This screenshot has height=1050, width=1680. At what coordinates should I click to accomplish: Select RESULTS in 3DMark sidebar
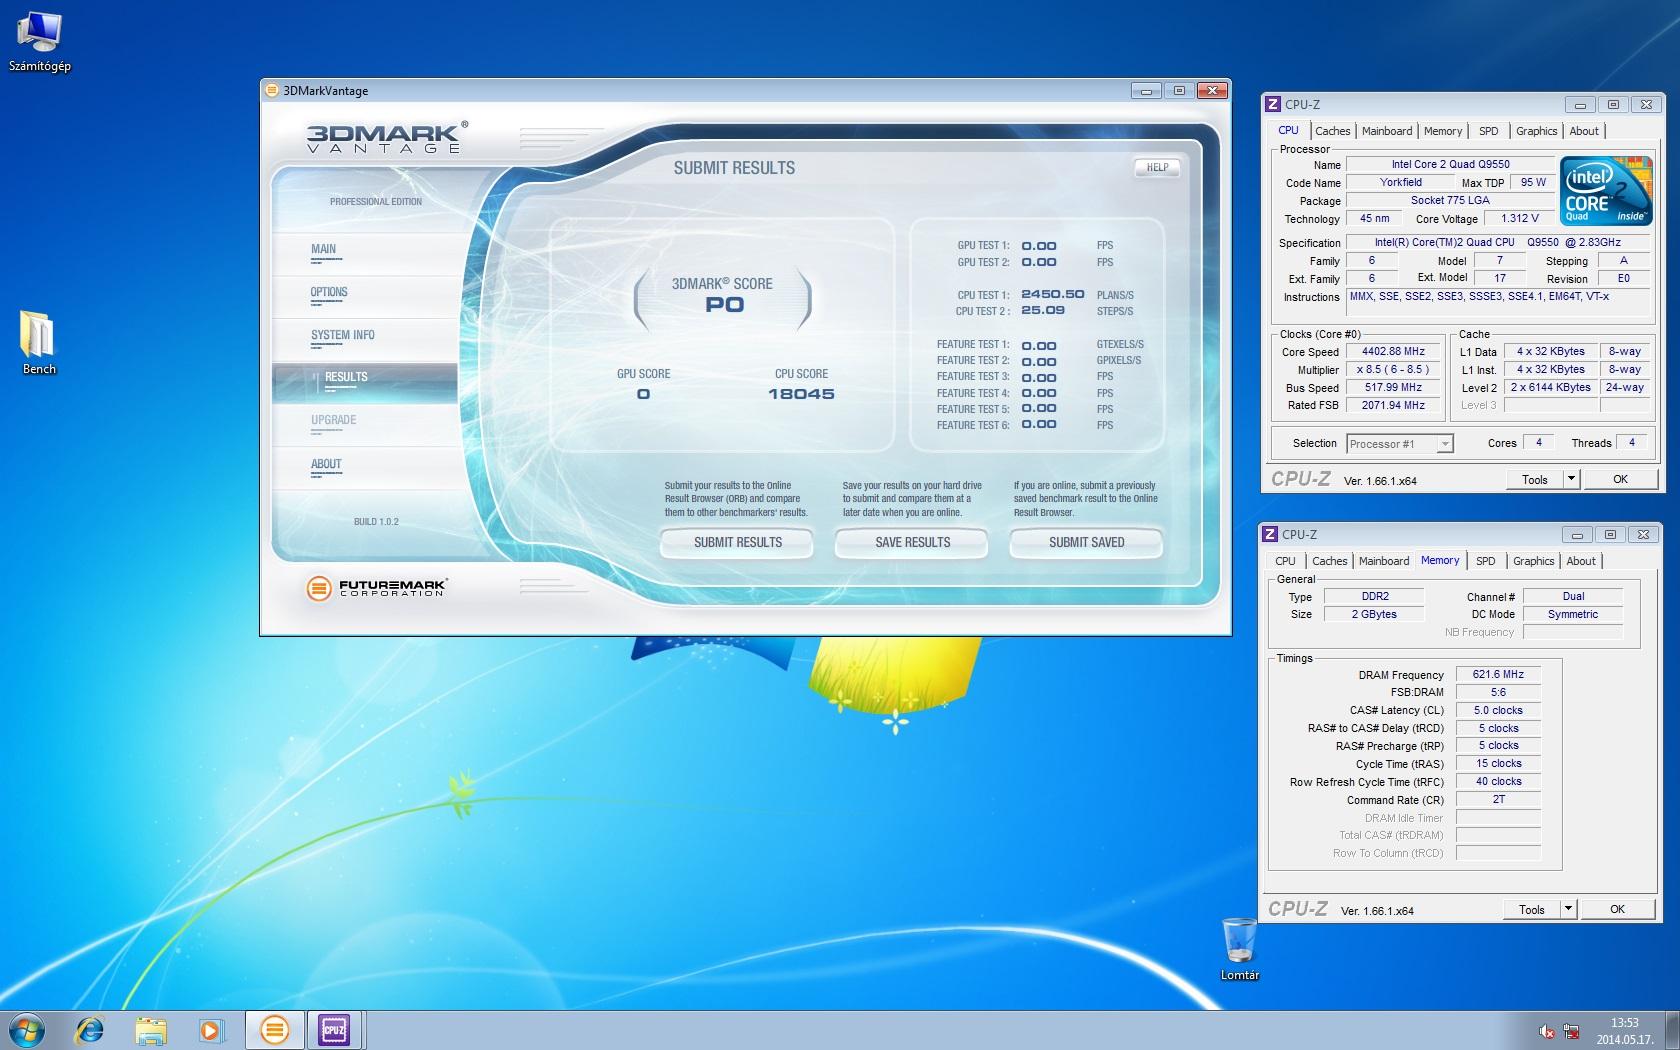click(364, 383)
